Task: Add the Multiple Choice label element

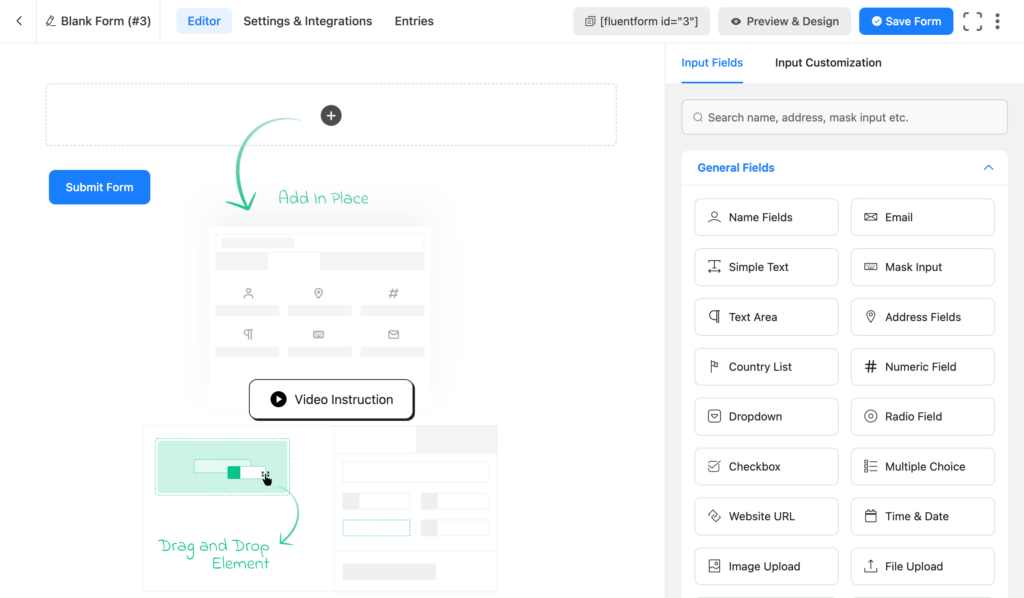Action: coord(925,466)
